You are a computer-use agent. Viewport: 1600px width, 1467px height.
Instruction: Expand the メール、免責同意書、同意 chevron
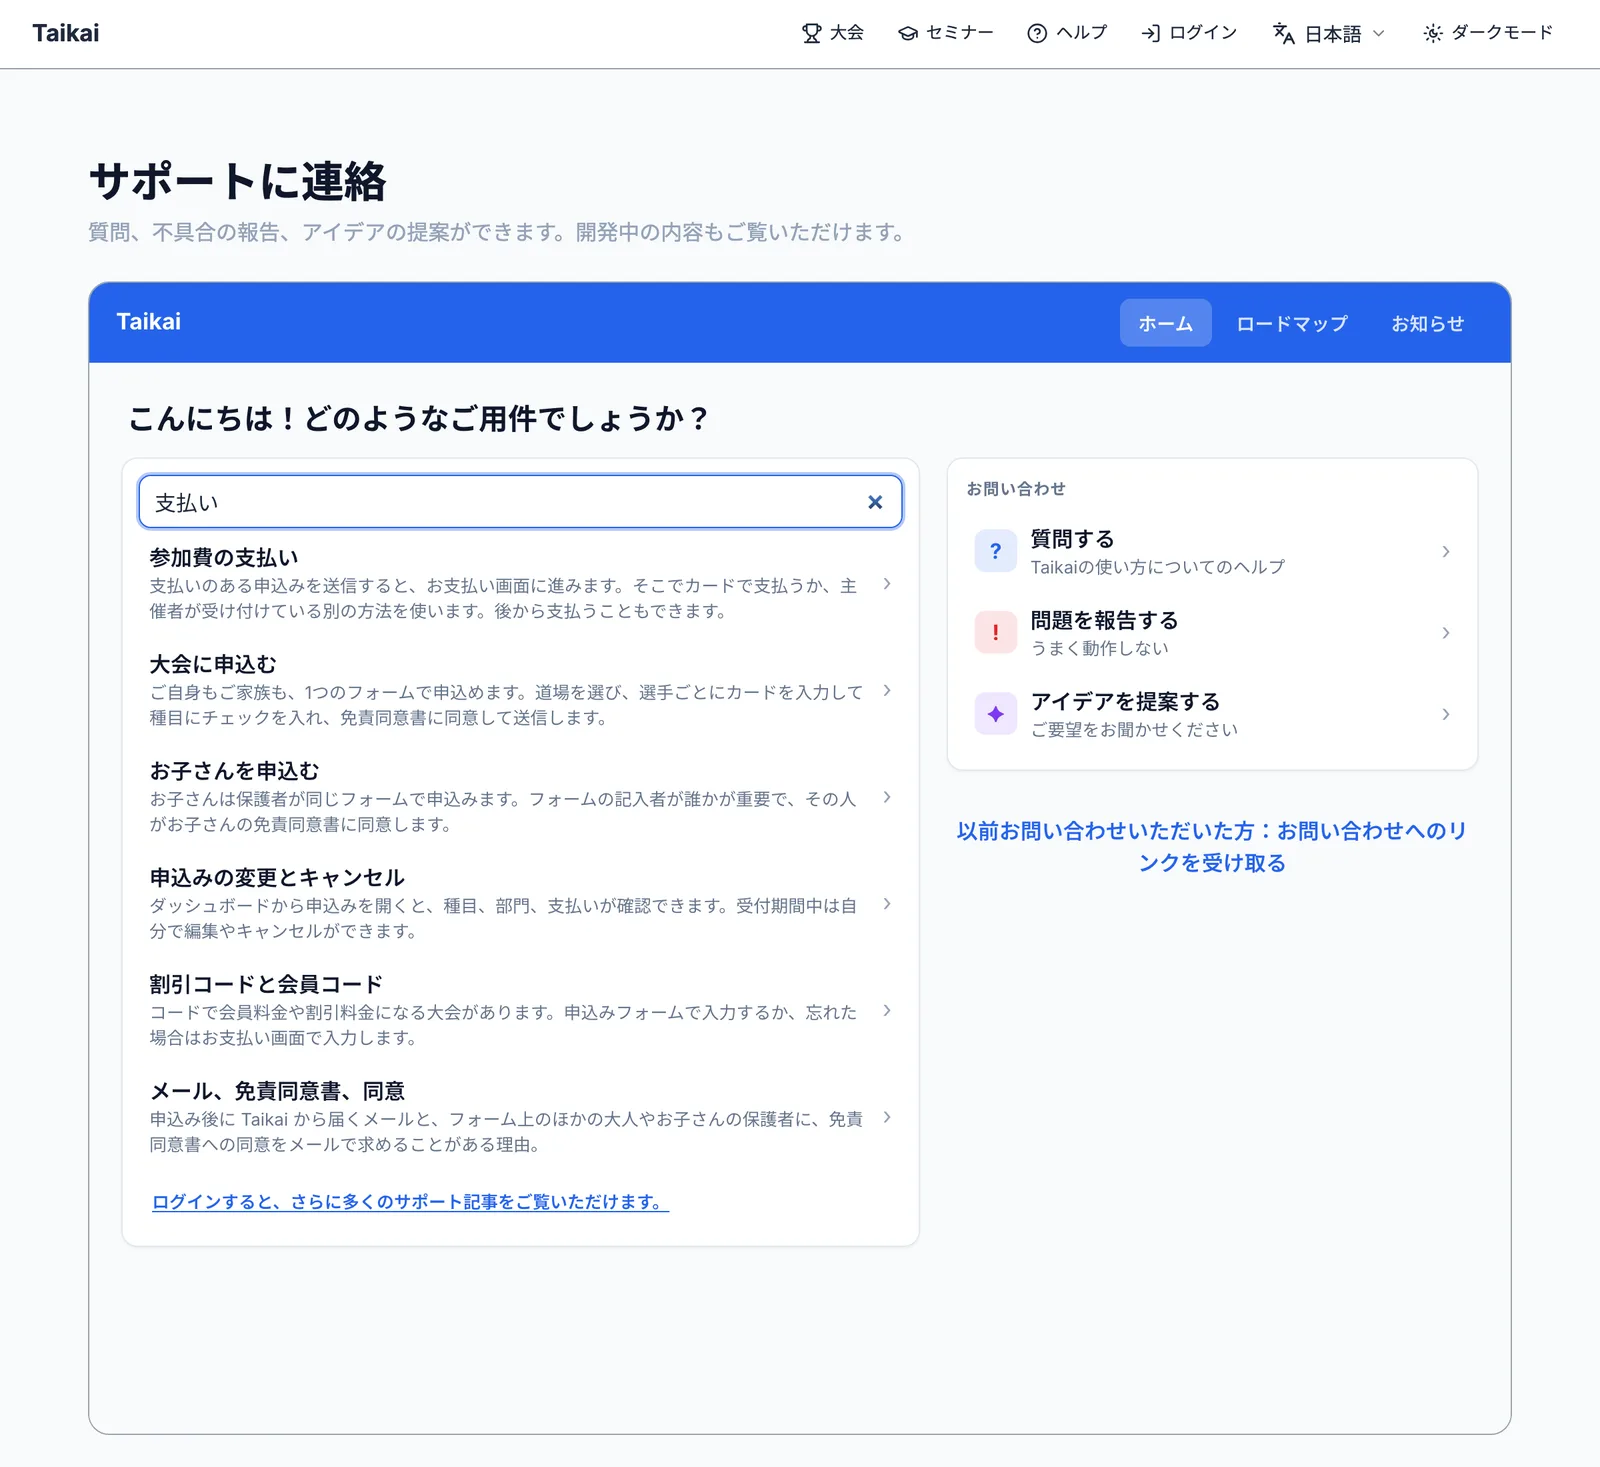(887, 1117)
